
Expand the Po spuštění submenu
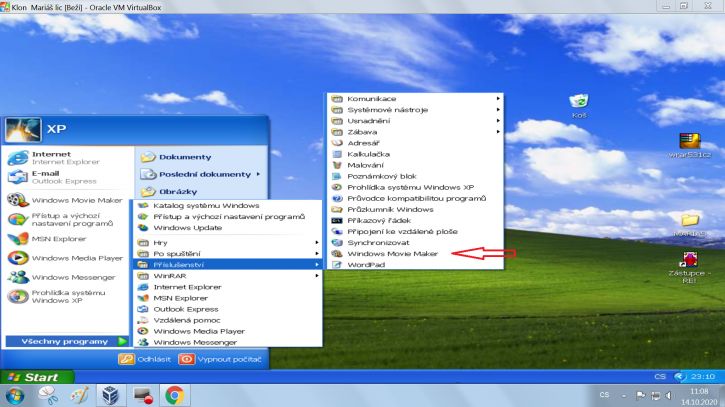[227, 253]
